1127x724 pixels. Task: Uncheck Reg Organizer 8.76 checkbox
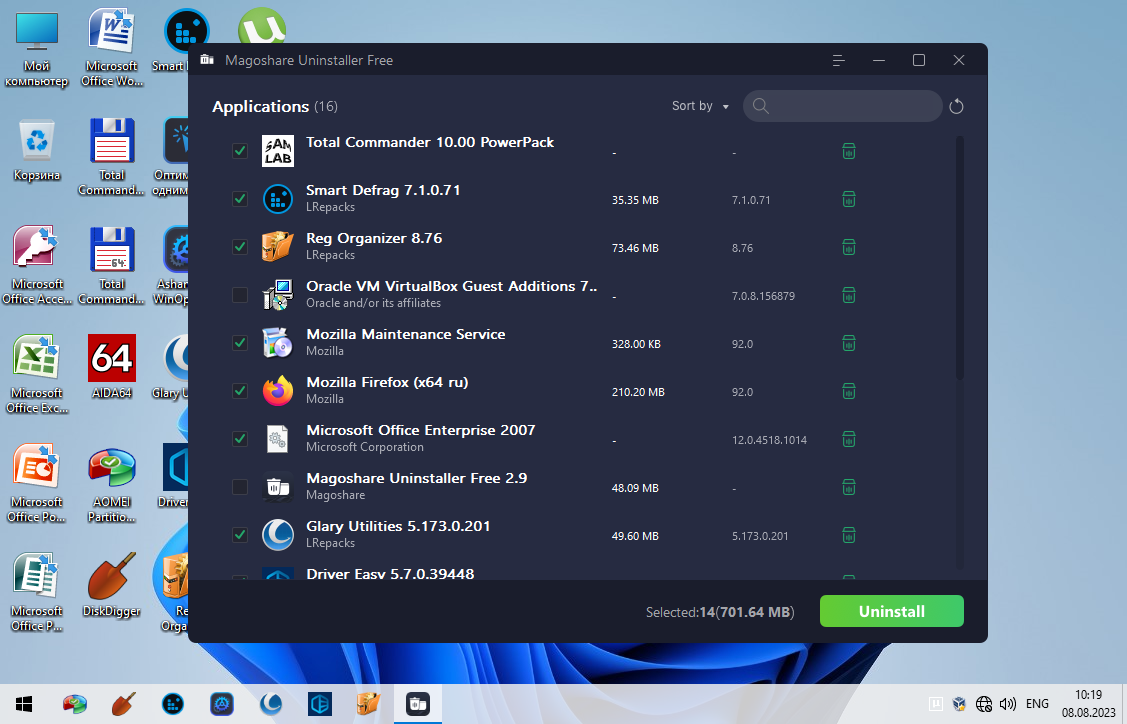(240, 247)
